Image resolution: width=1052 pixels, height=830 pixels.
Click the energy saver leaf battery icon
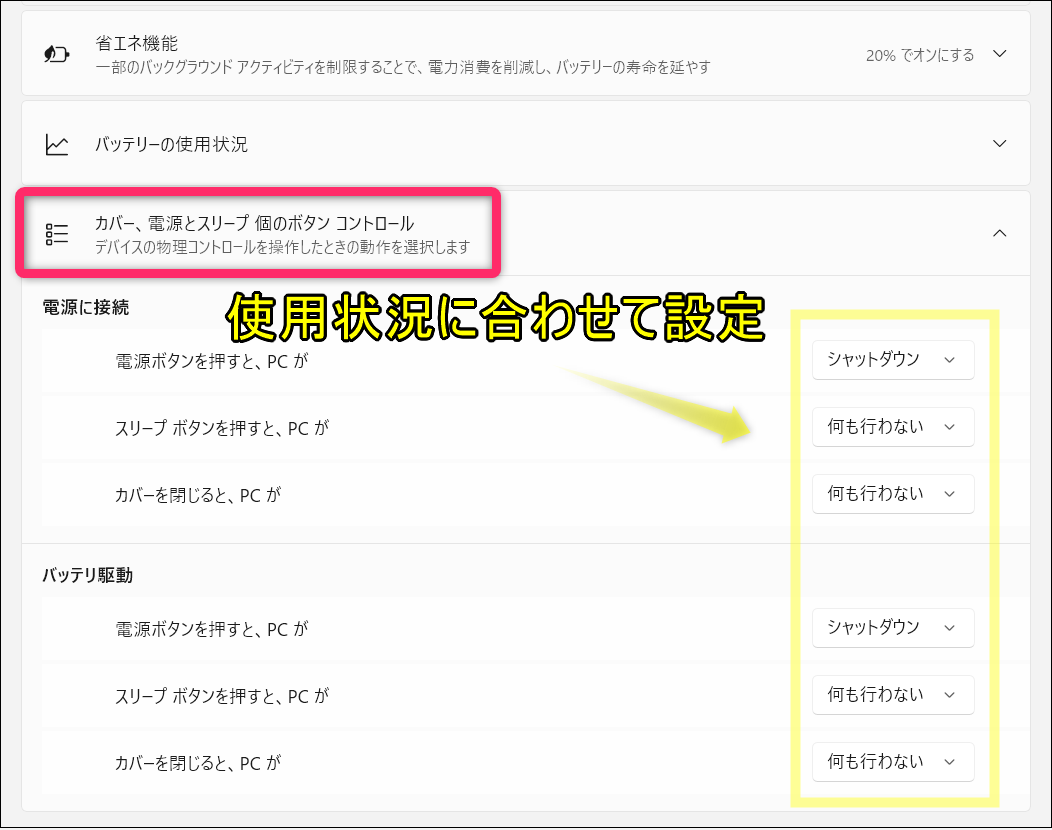coord(57,54)
